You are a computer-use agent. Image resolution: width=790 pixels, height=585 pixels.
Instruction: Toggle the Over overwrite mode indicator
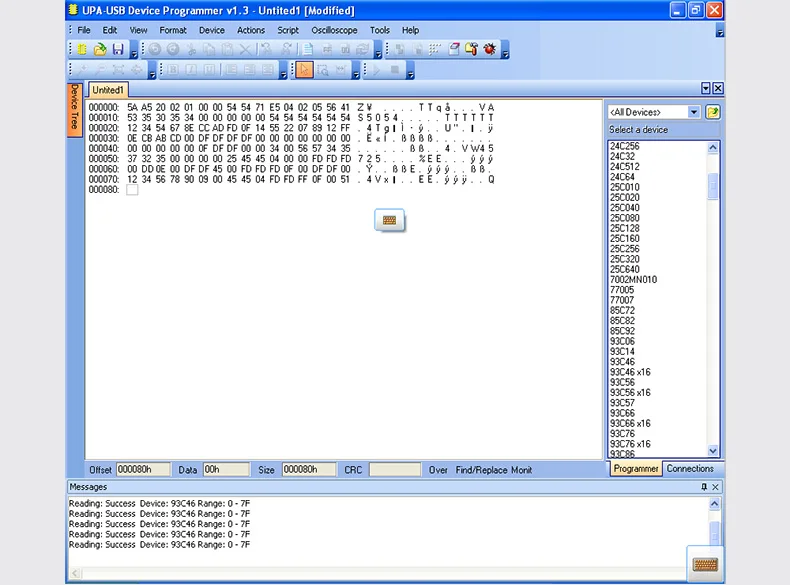pos(438,469)
